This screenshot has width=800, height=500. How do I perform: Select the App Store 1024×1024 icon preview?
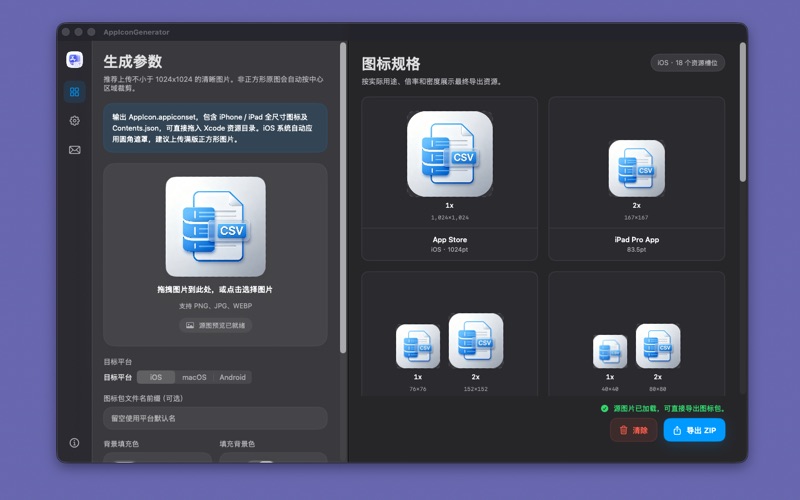tap(449, 154)
